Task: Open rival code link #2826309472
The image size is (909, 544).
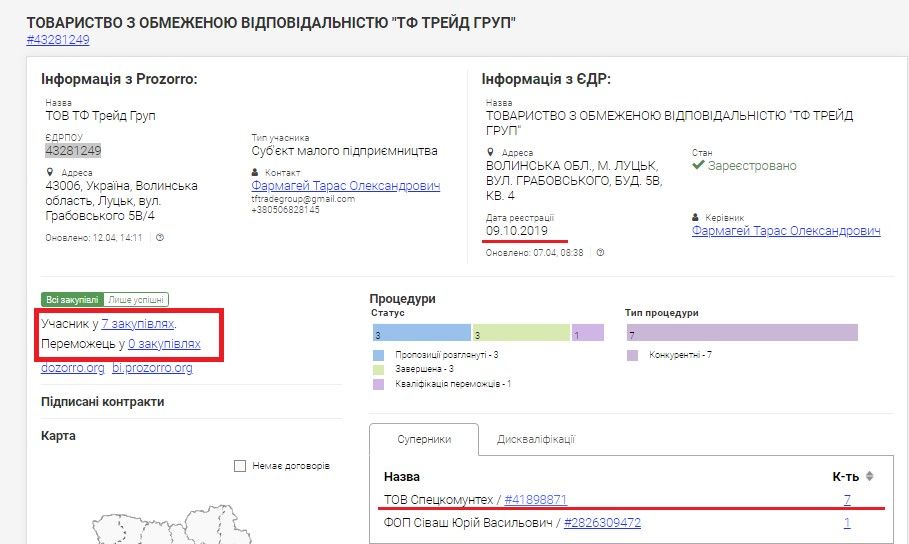Action: tap(602, 523)
